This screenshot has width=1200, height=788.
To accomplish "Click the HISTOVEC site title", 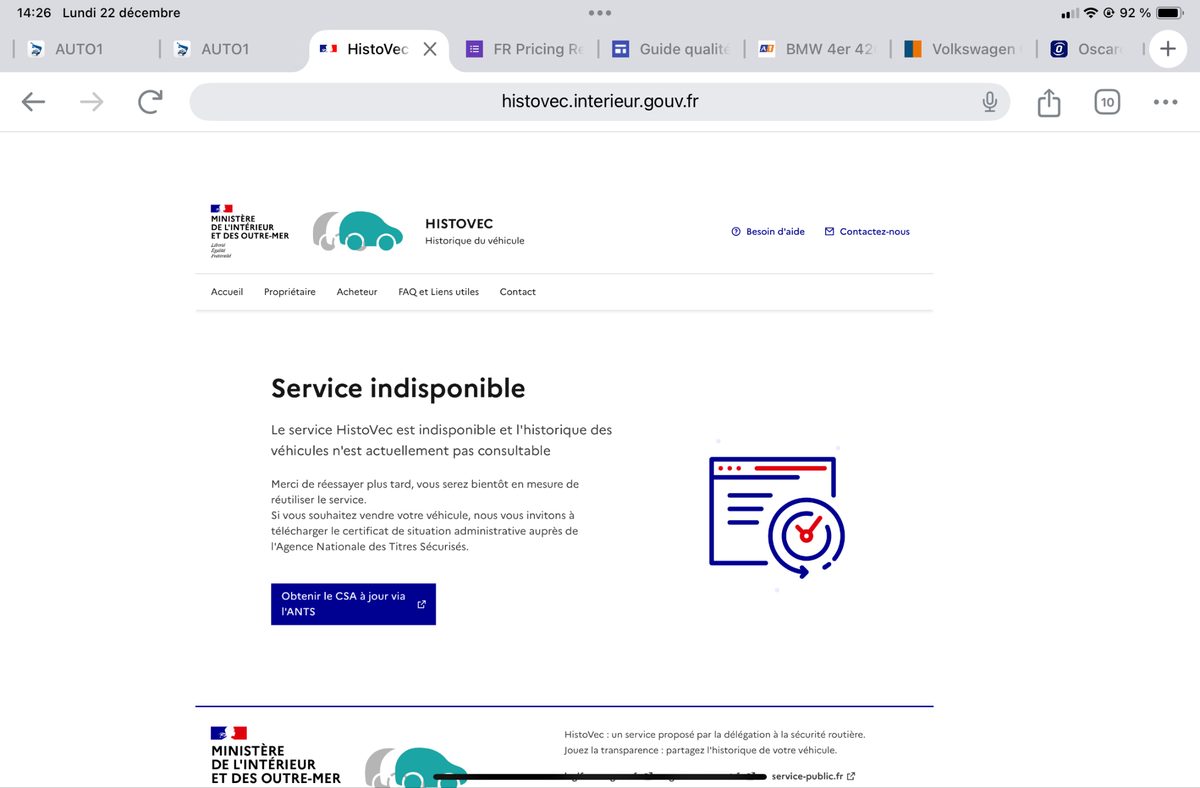I will (x=459, y=224).
